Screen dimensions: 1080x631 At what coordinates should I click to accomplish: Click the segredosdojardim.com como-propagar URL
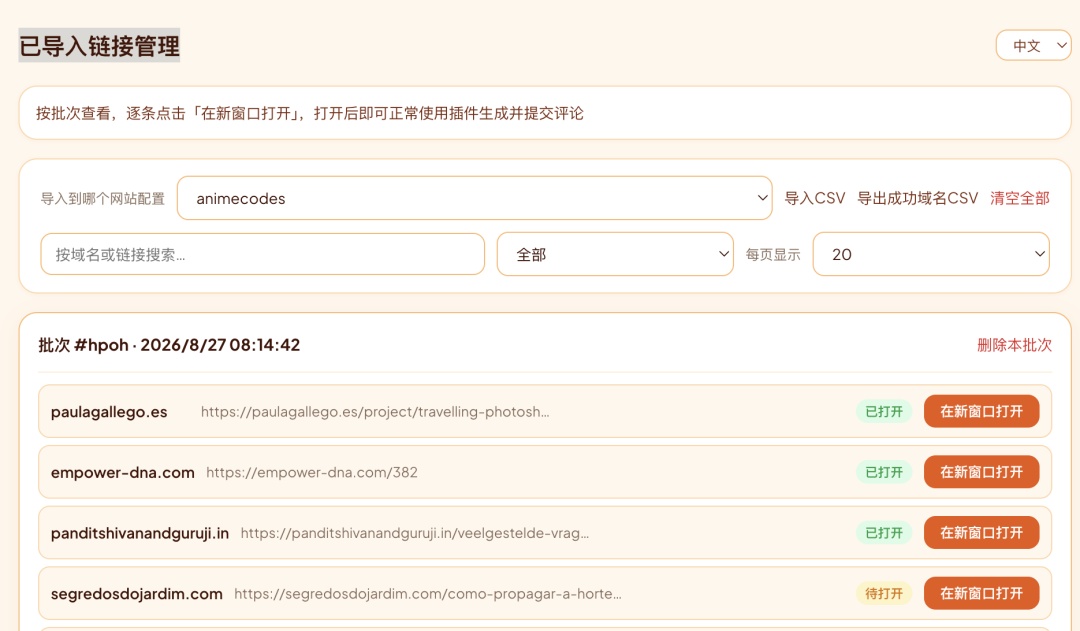(428, 594)
